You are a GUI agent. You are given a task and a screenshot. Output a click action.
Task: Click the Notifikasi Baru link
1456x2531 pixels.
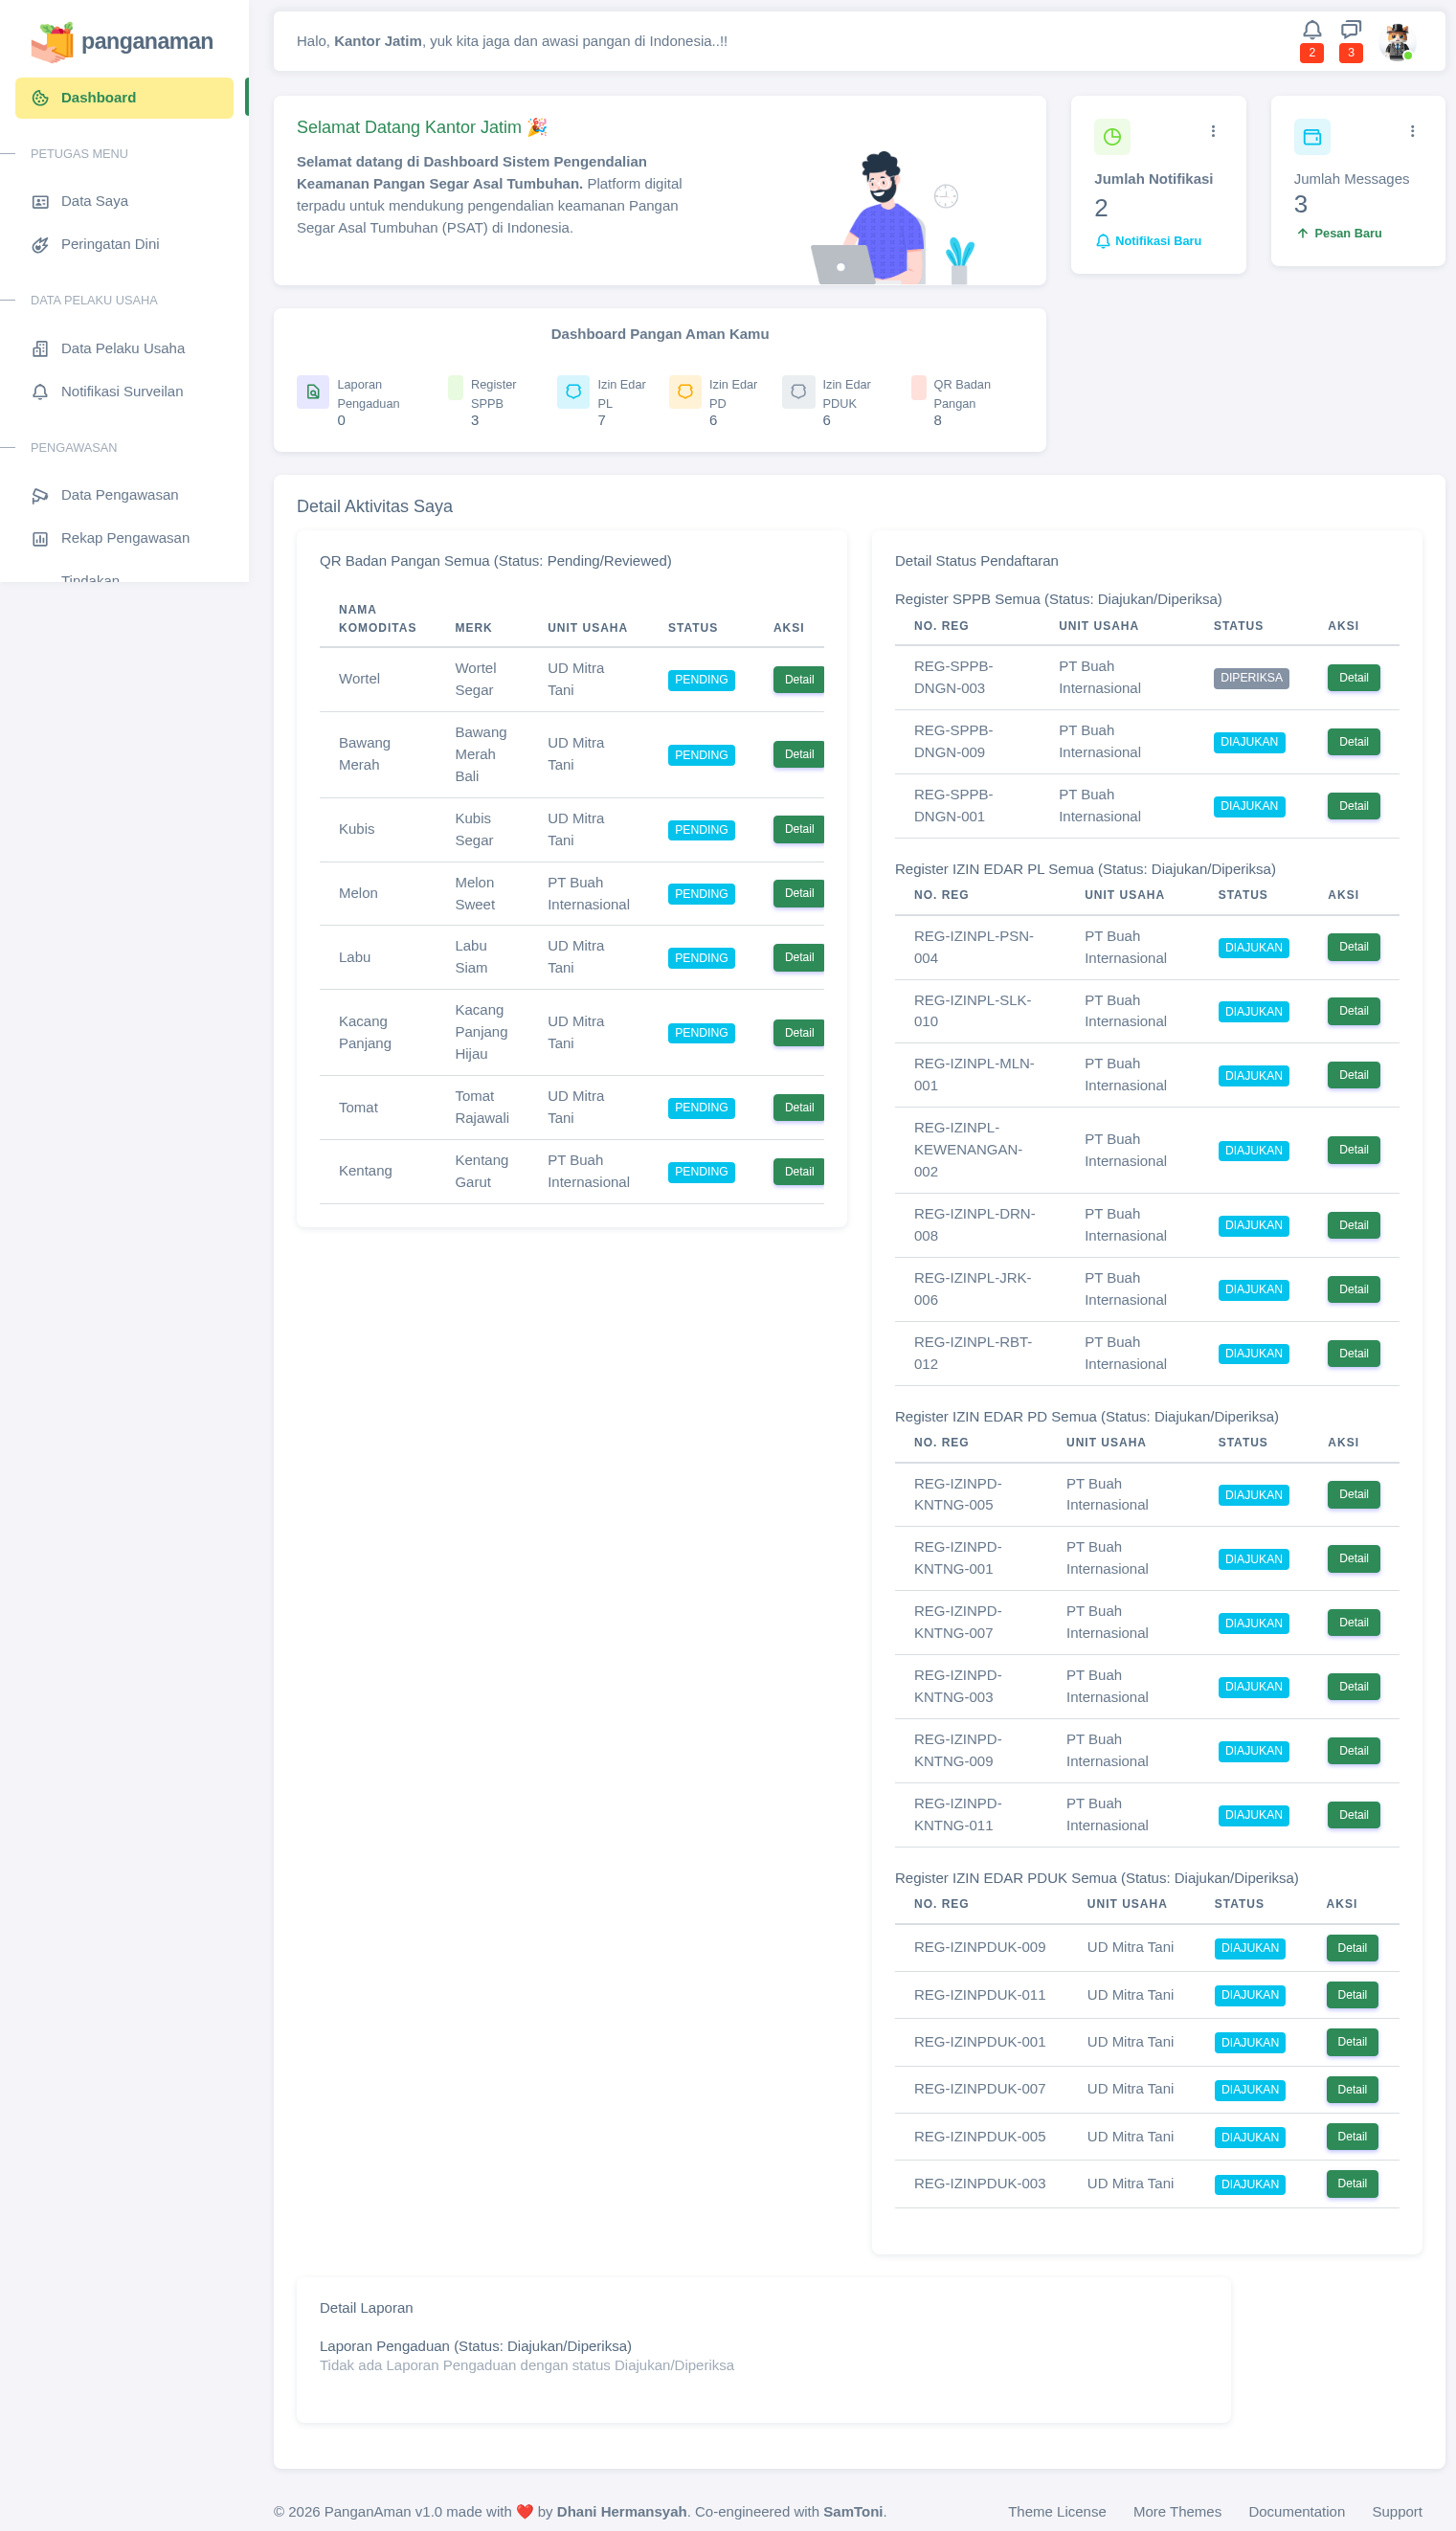tap(1148, 241)
